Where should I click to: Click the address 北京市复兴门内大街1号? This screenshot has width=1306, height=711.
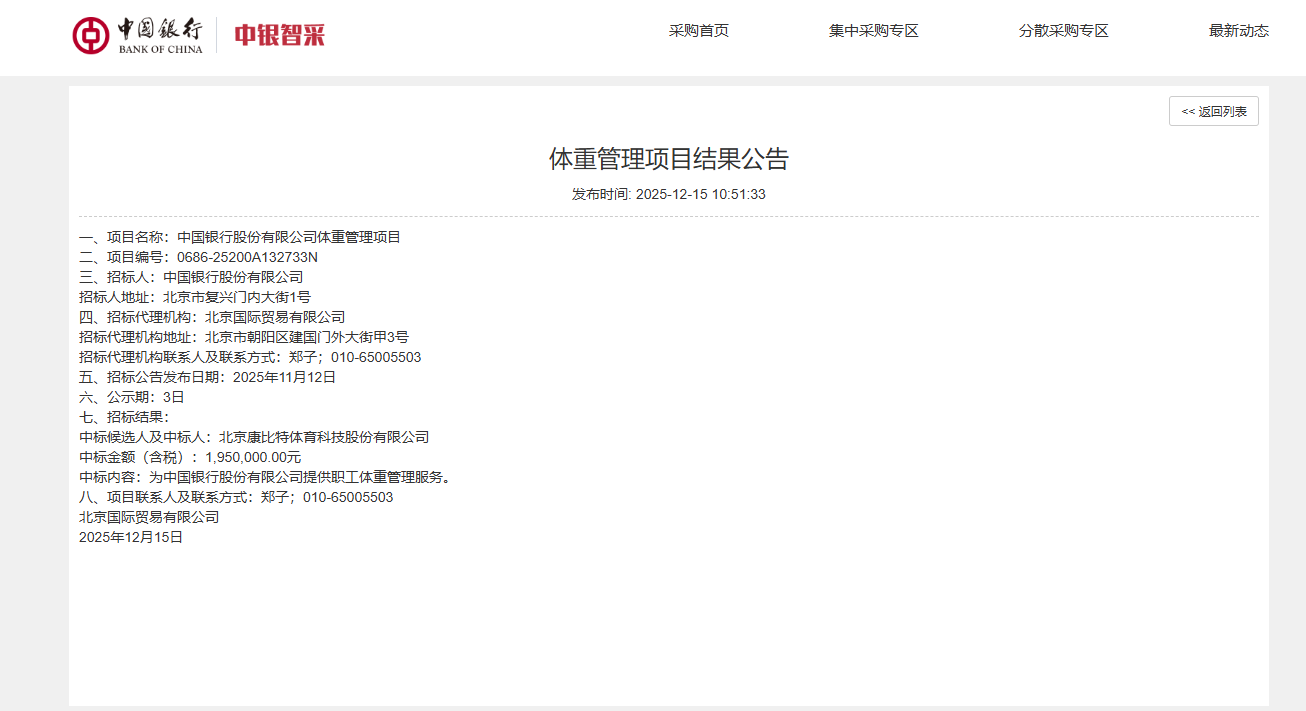coord(237,297)
